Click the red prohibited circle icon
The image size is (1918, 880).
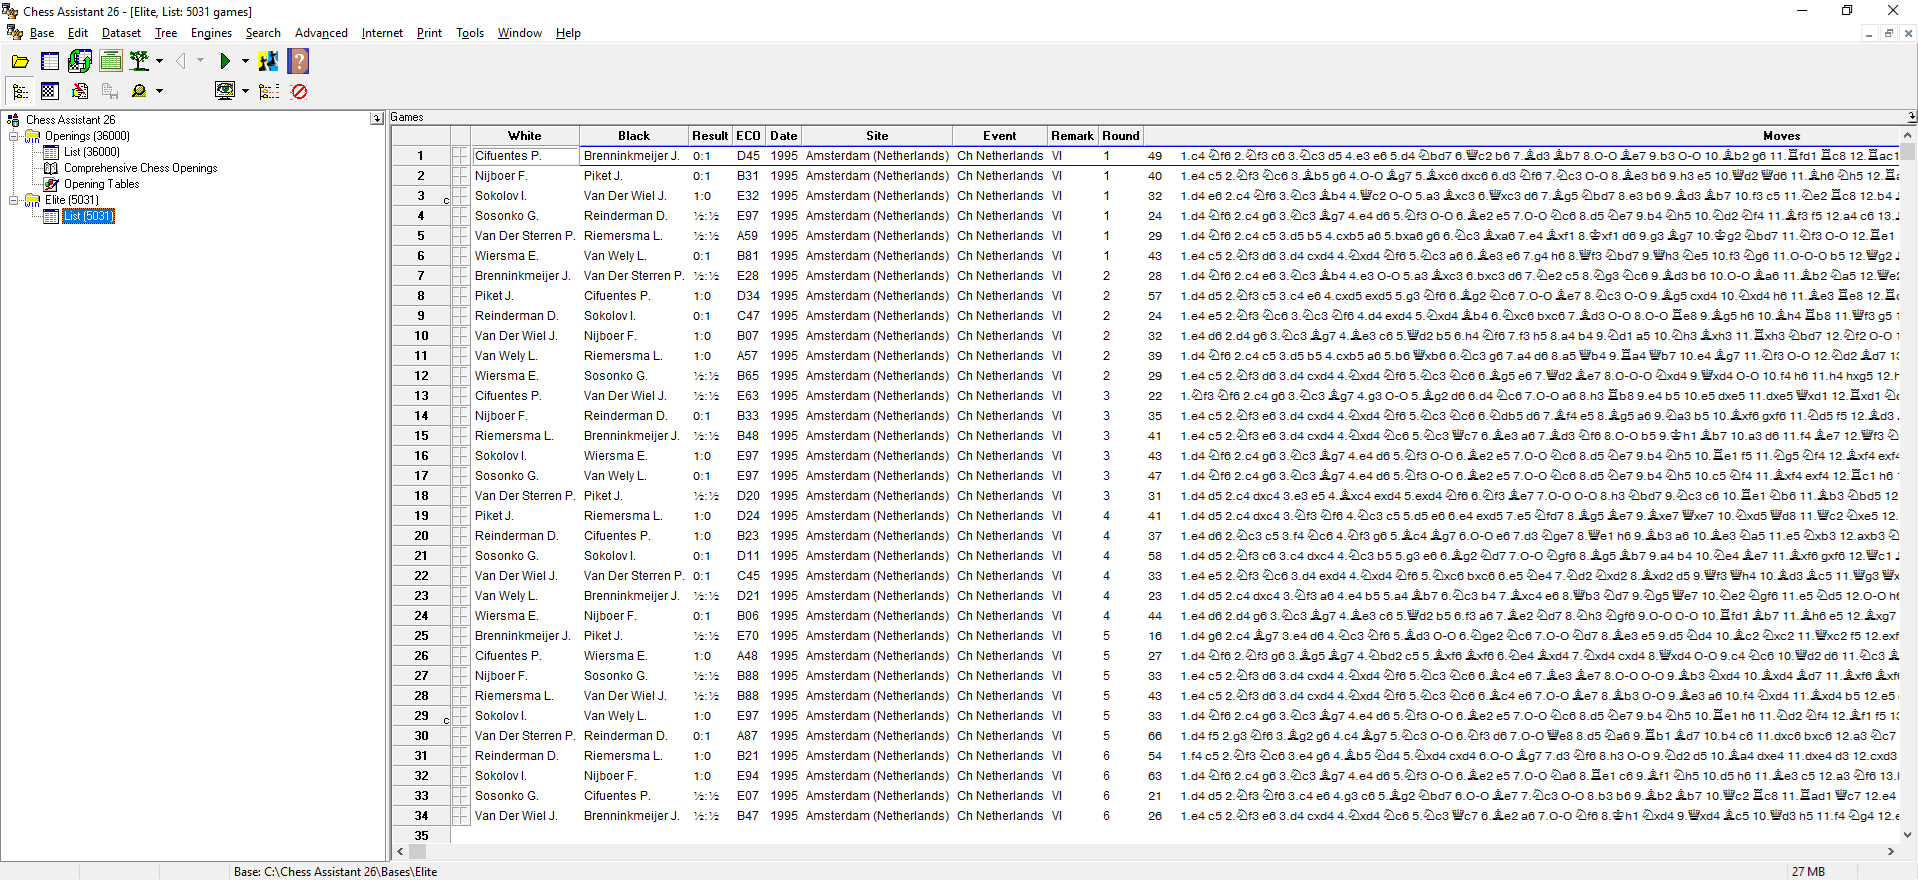pos(299,91)
